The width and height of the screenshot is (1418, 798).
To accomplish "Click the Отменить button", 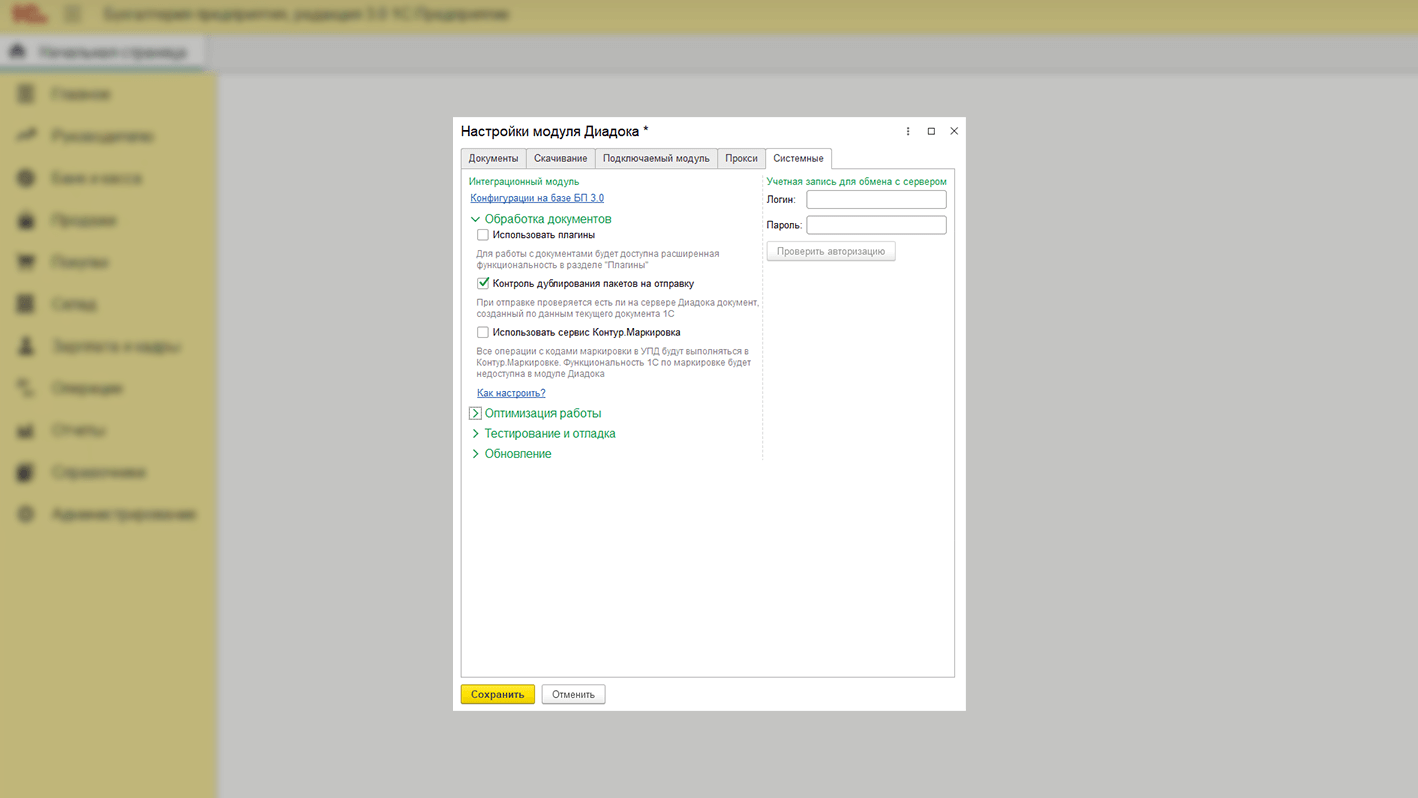I will pyautogui.click(x=573, y=694).
